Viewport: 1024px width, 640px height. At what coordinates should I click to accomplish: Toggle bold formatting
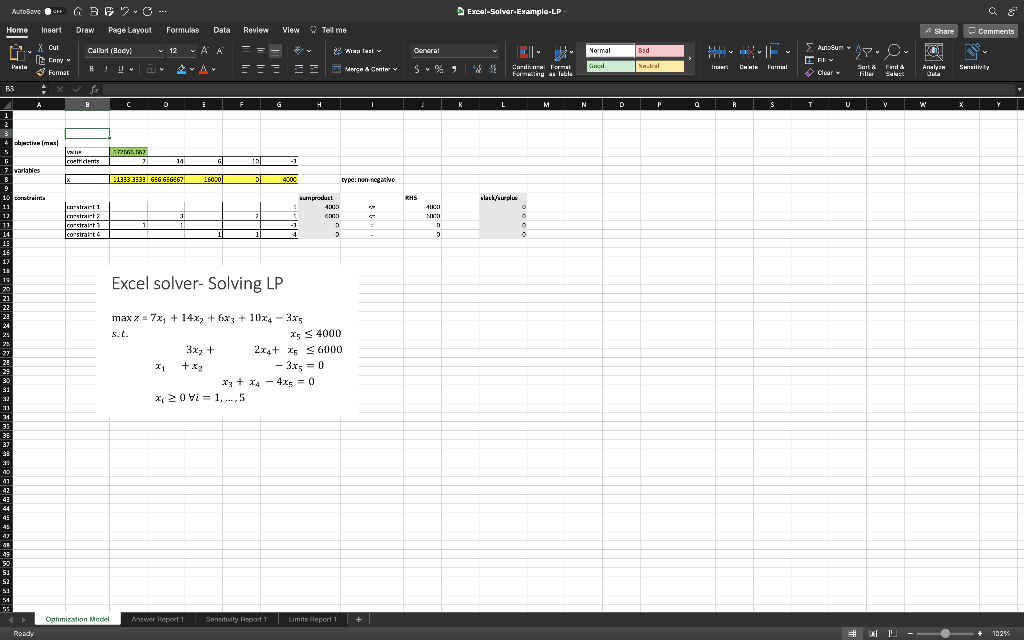(x=92, y=68)
